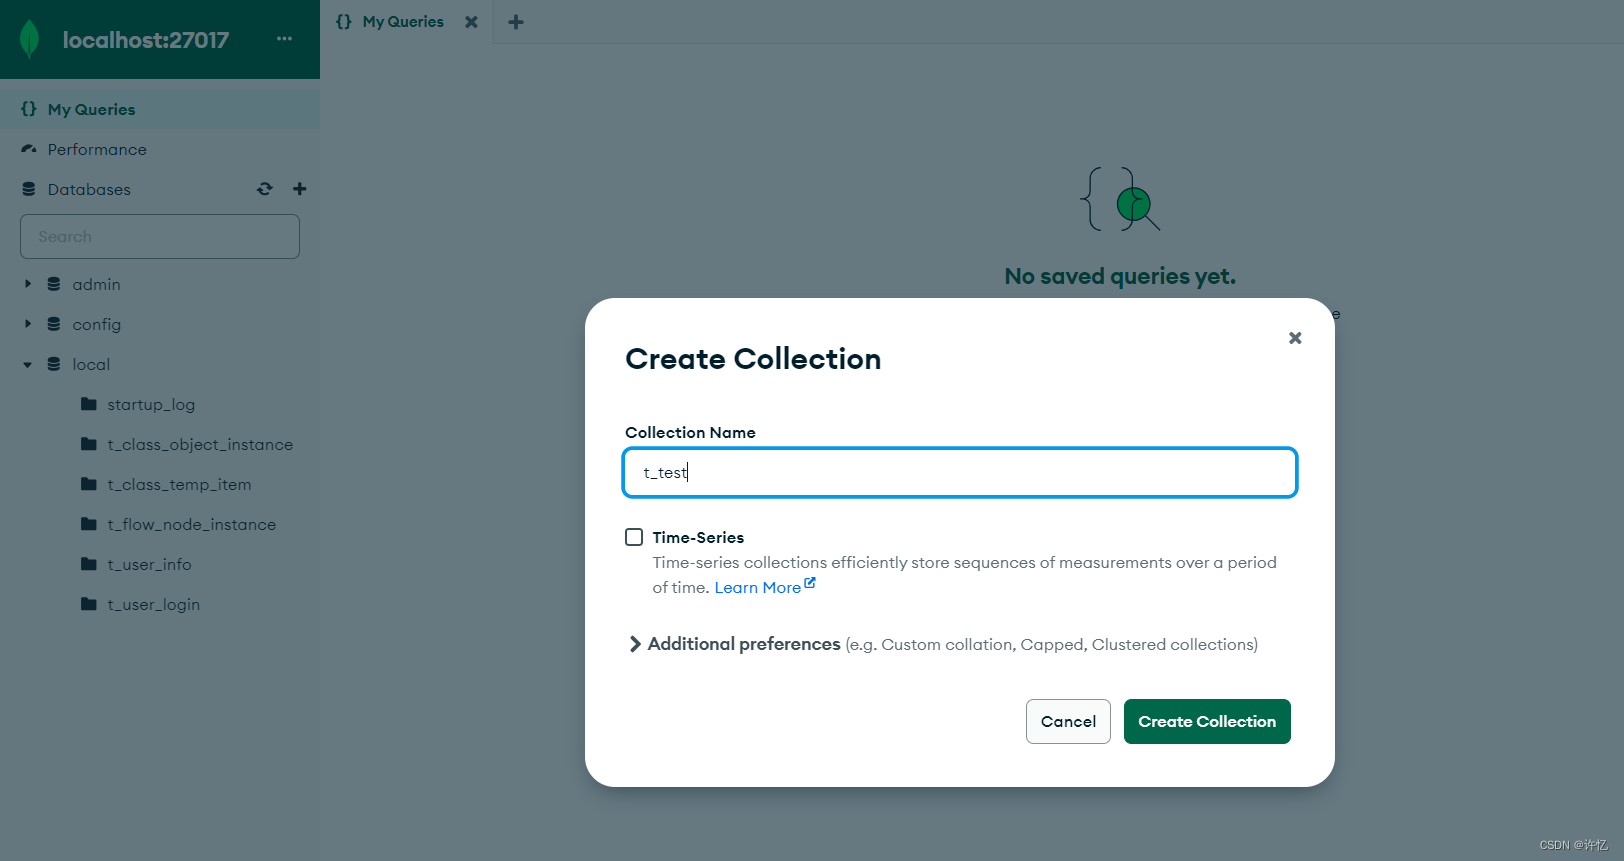Click the localhost:27017 connection title
Screen dimensions: 1624x861
pyautogui.click(x=146, y=40)
